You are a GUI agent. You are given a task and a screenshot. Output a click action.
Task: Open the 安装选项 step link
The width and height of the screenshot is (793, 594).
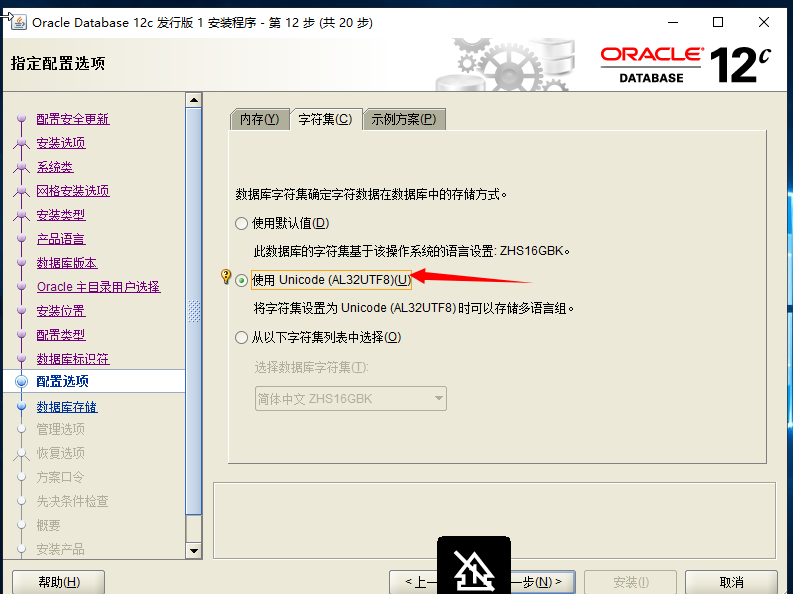61,143
